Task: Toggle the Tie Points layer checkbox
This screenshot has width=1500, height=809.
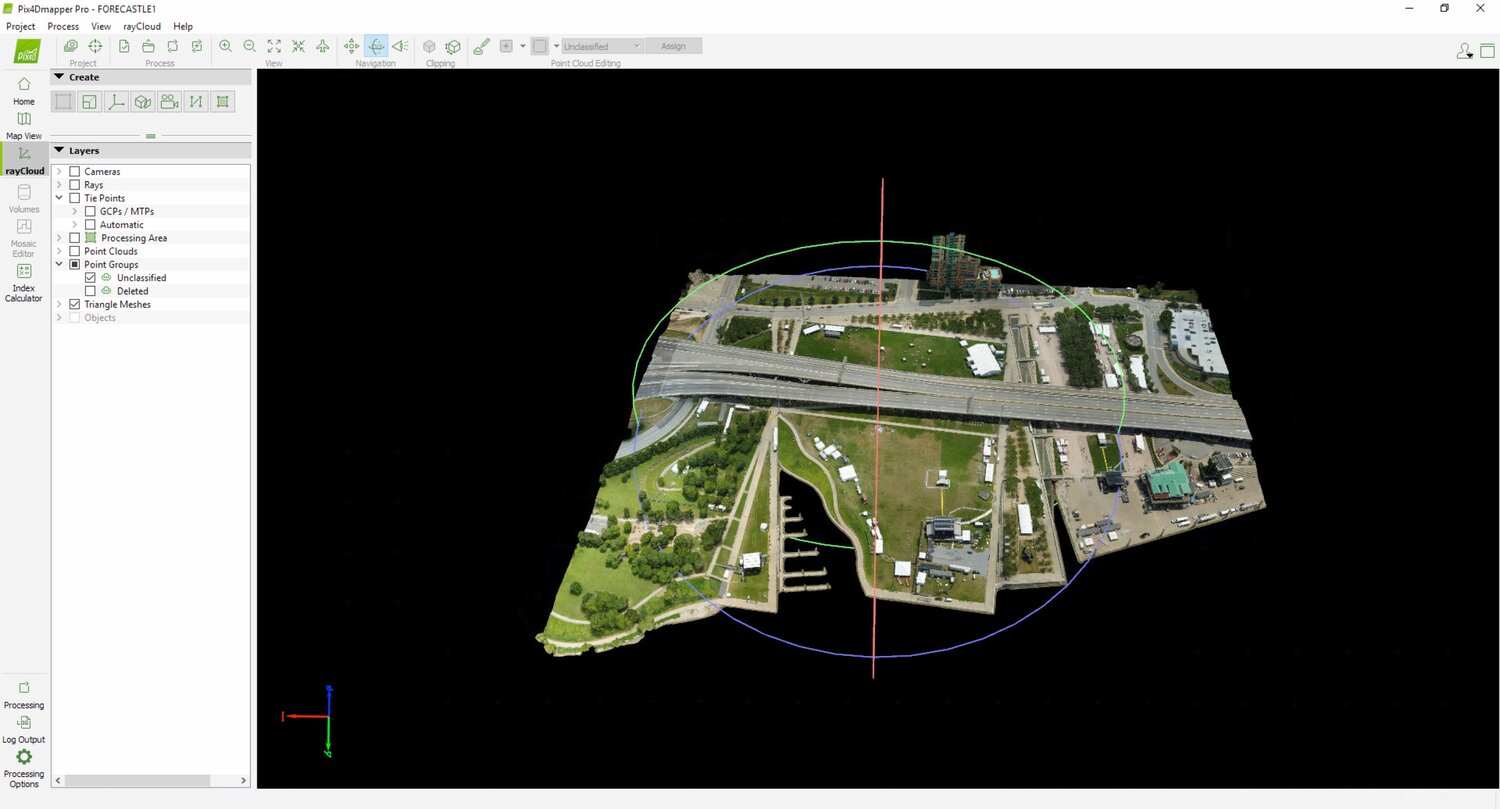Action: (x=74, y=198)
